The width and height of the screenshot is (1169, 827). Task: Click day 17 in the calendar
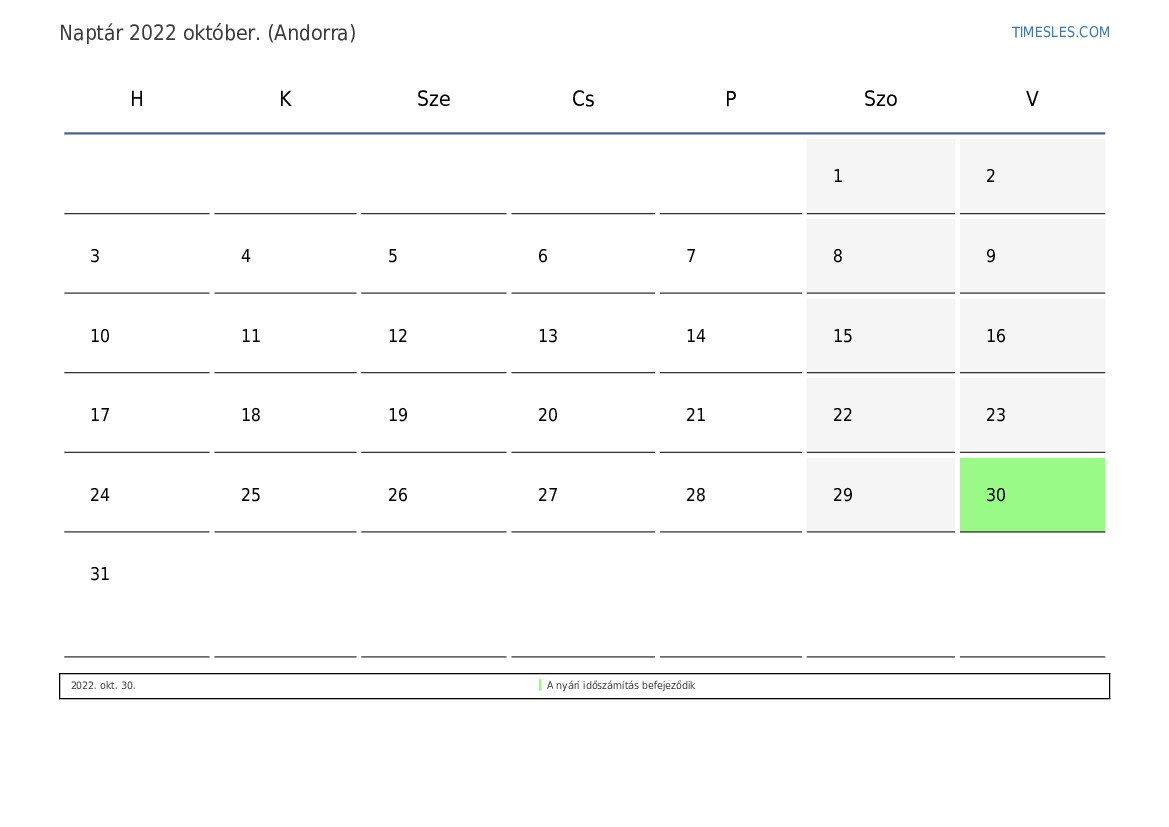tap(136, 415)
